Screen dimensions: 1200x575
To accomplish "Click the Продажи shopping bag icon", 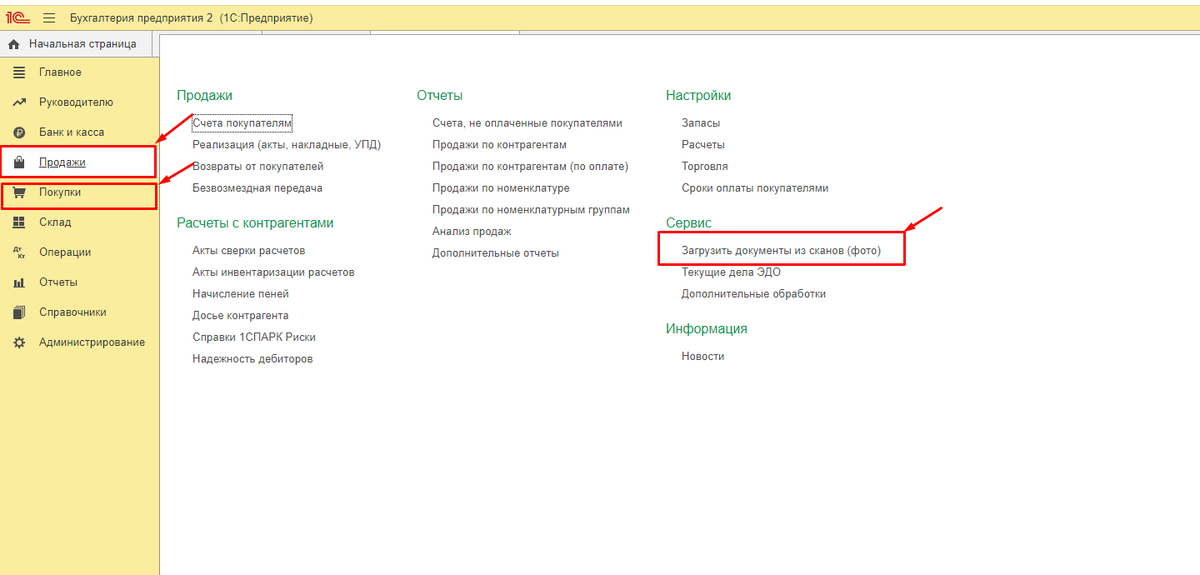I will click(x=18, y=162).
